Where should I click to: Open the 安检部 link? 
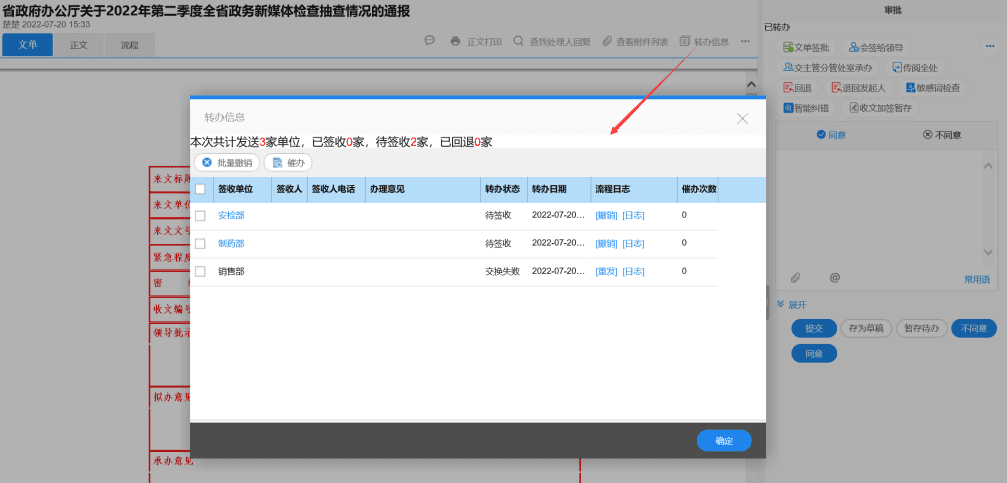click(231, 216)
